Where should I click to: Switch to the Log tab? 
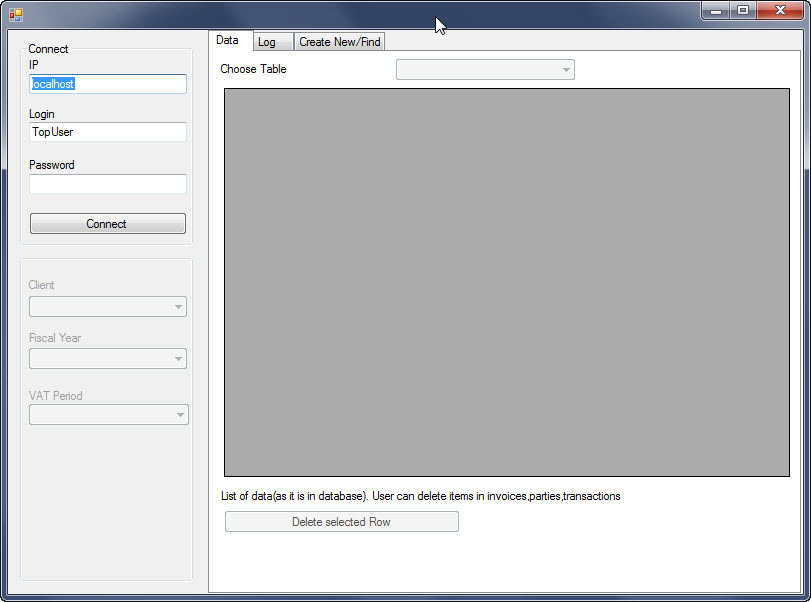[x=267, y=42]
